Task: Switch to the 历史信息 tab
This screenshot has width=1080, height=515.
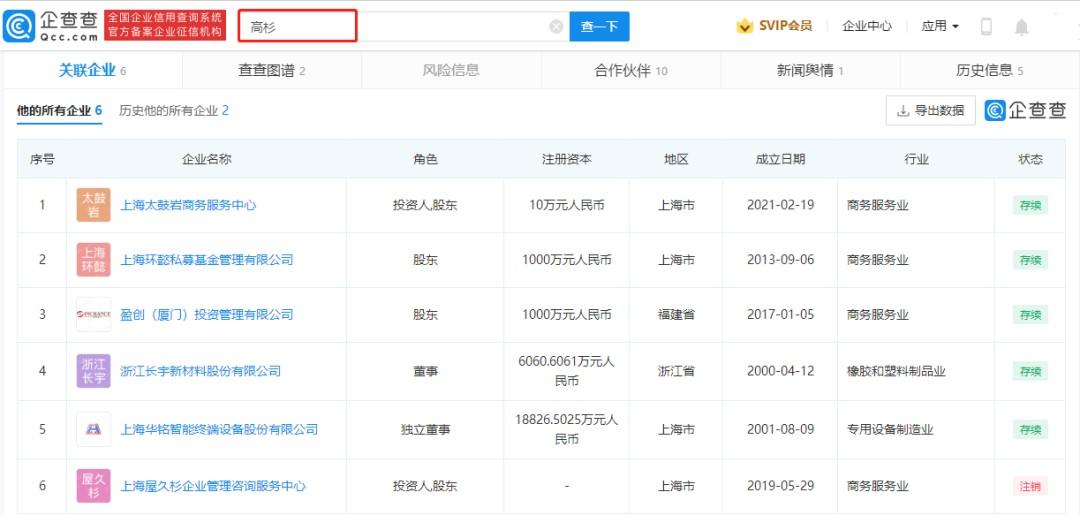Action: click(990, 70)
